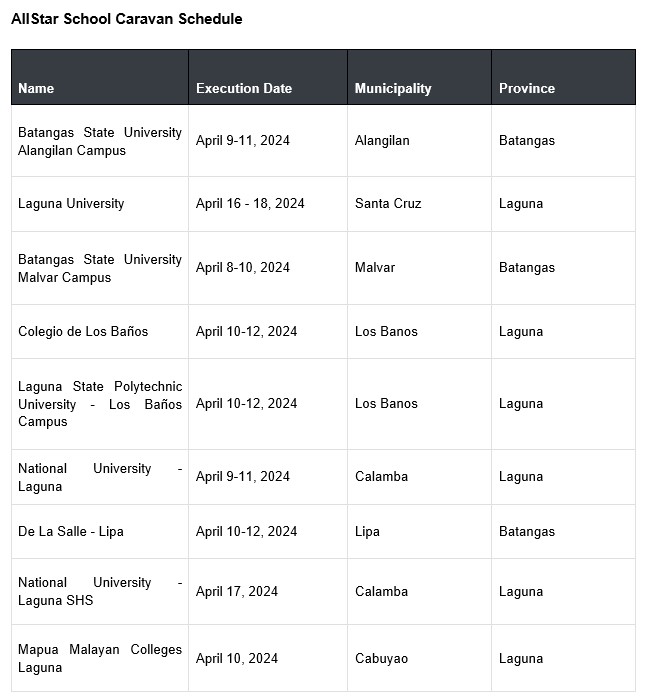The image size is (645, 698).
Task: Select the Execution Date column header
Action: point(244,88)
